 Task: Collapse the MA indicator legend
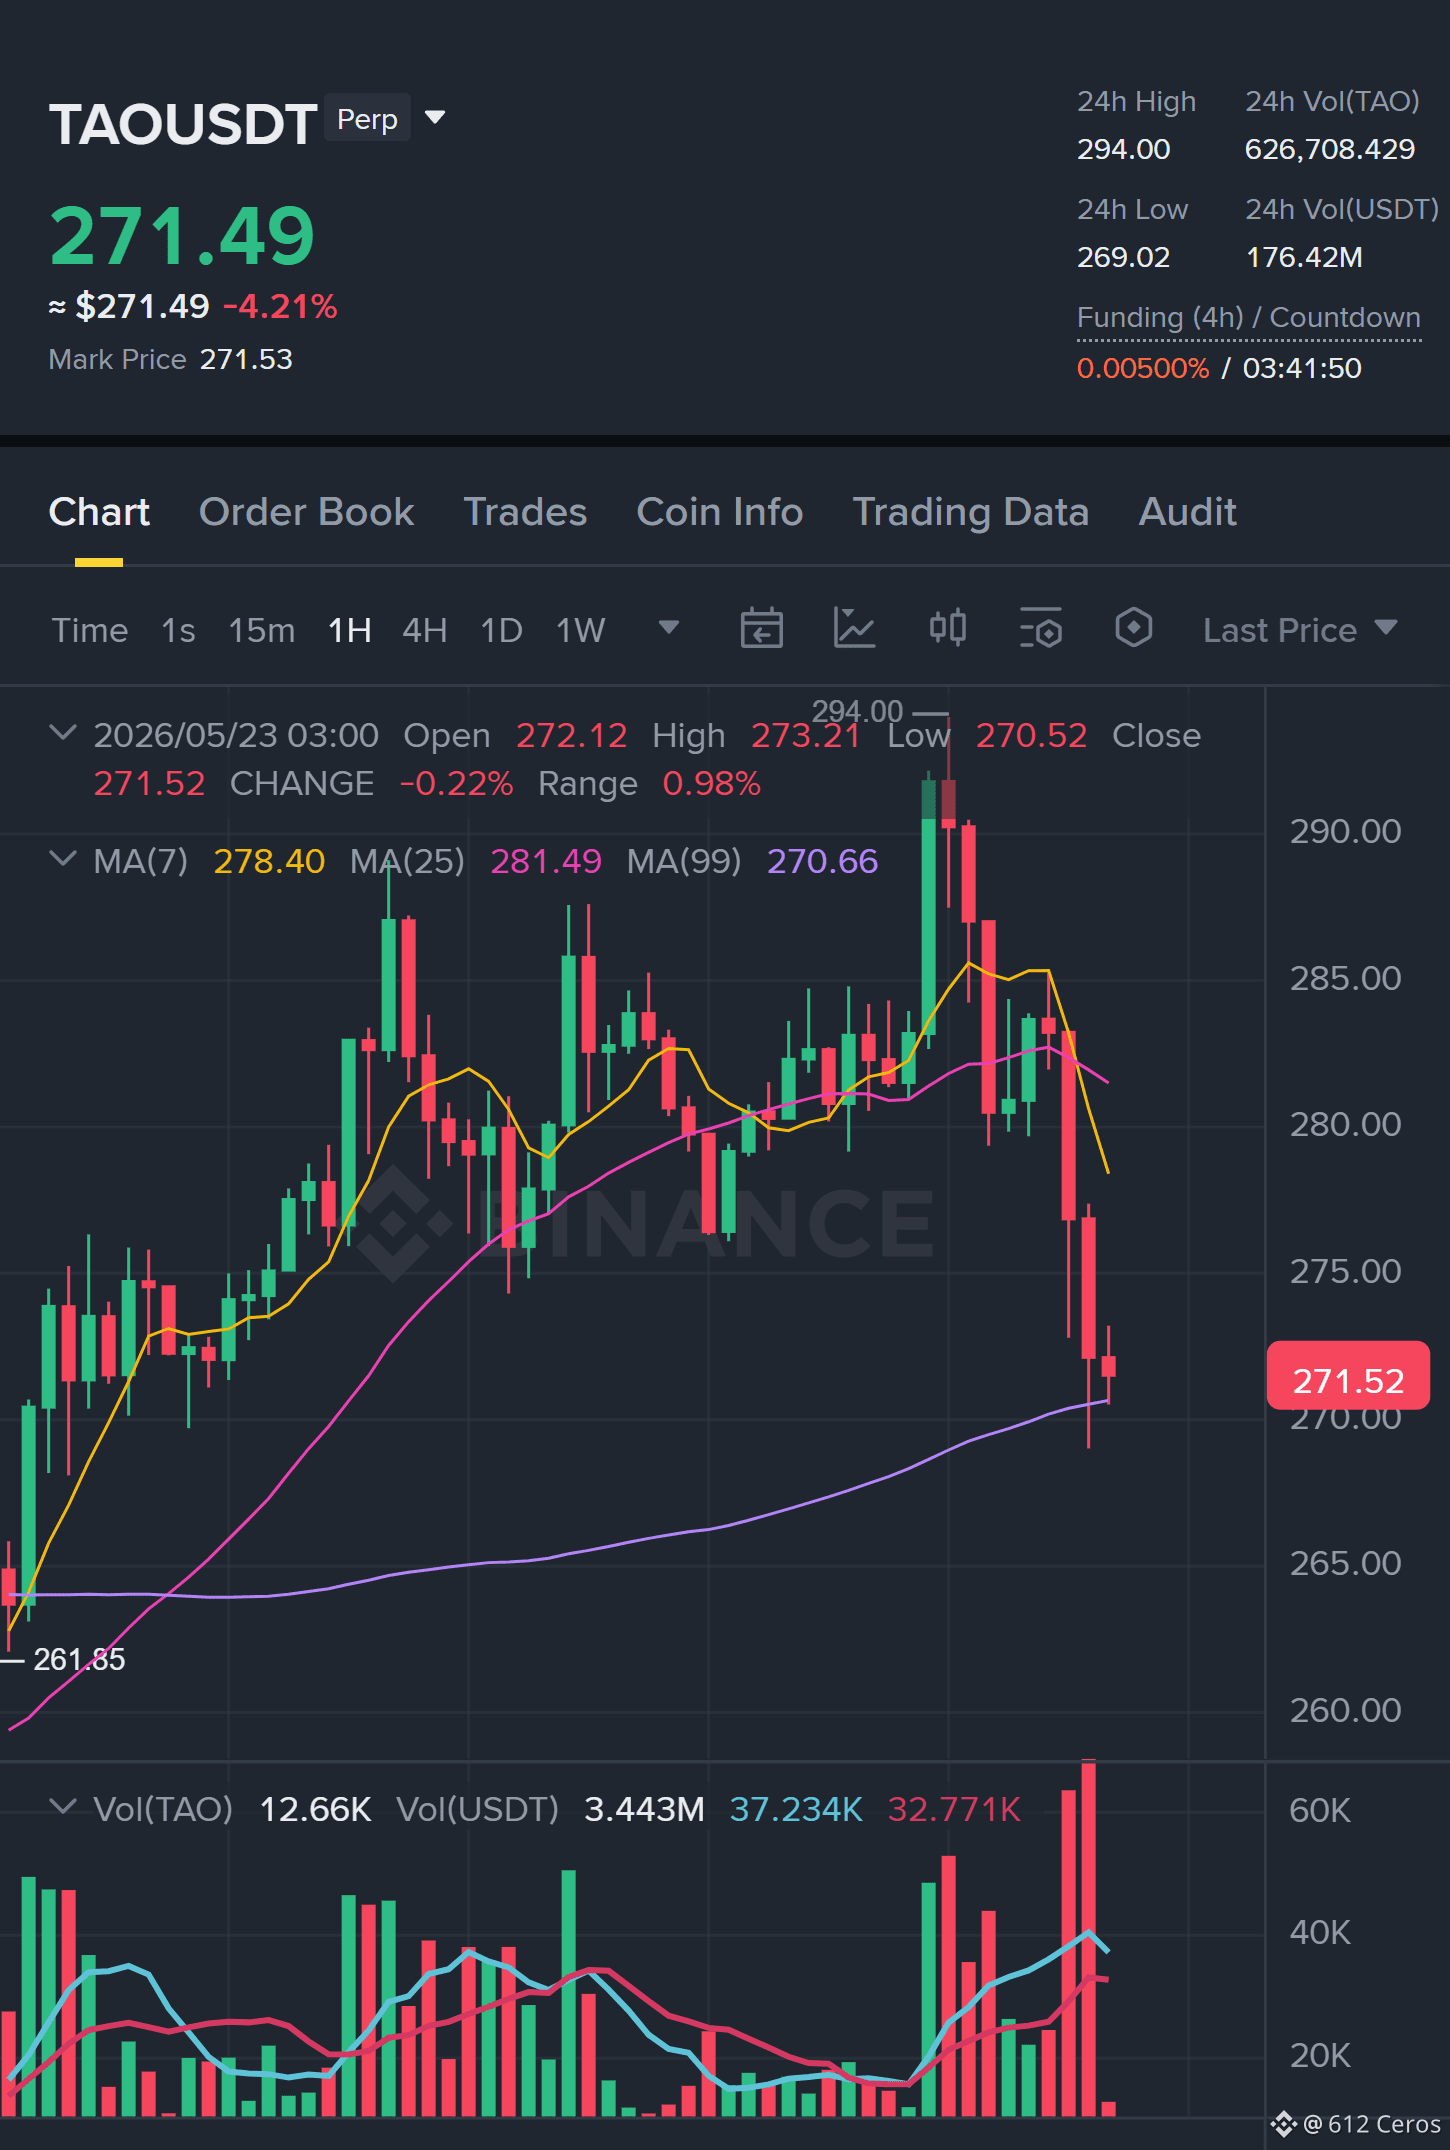click(x=62, y=859)
